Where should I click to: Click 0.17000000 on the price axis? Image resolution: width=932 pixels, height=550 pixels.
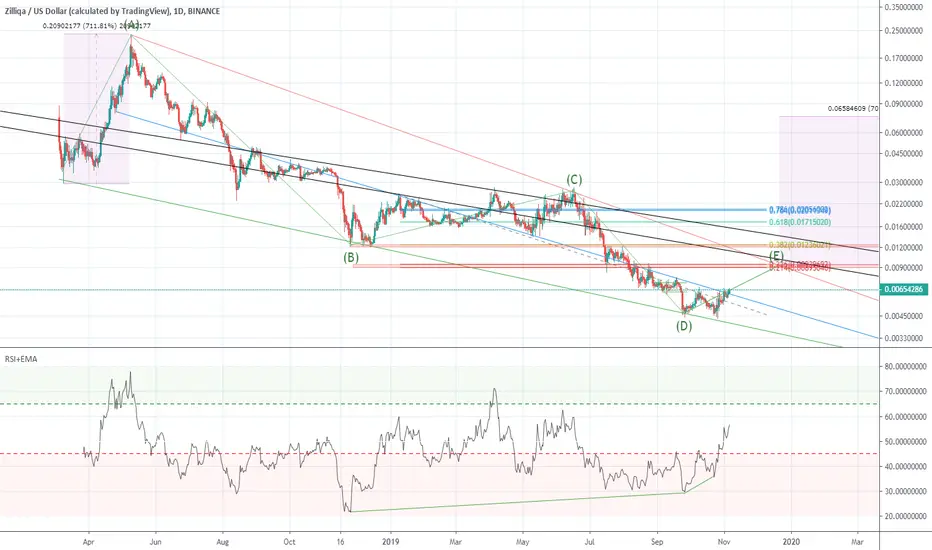point(903,58)
